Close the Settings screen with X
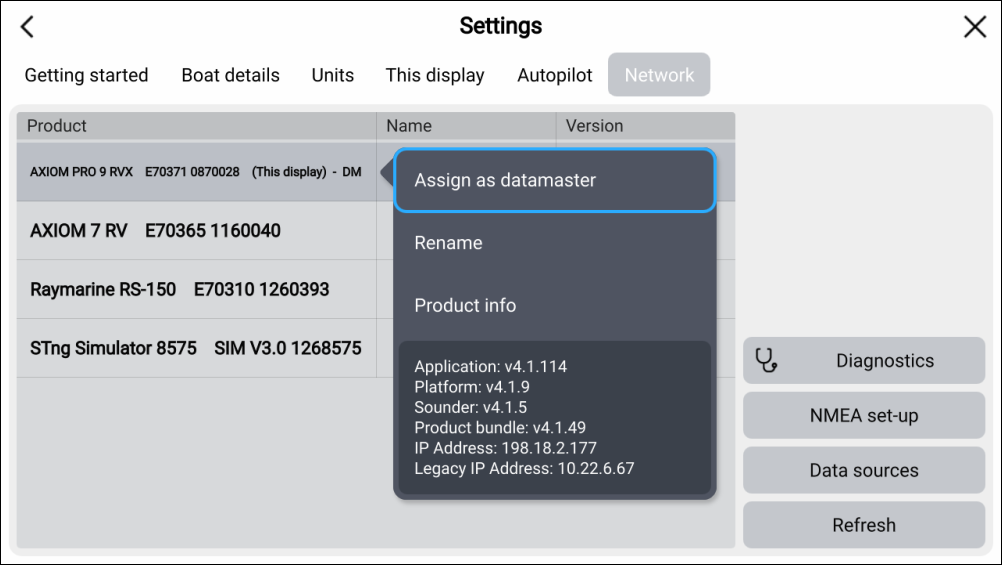The height and width of the screenshot is (565, 1002). coord(974,27)
